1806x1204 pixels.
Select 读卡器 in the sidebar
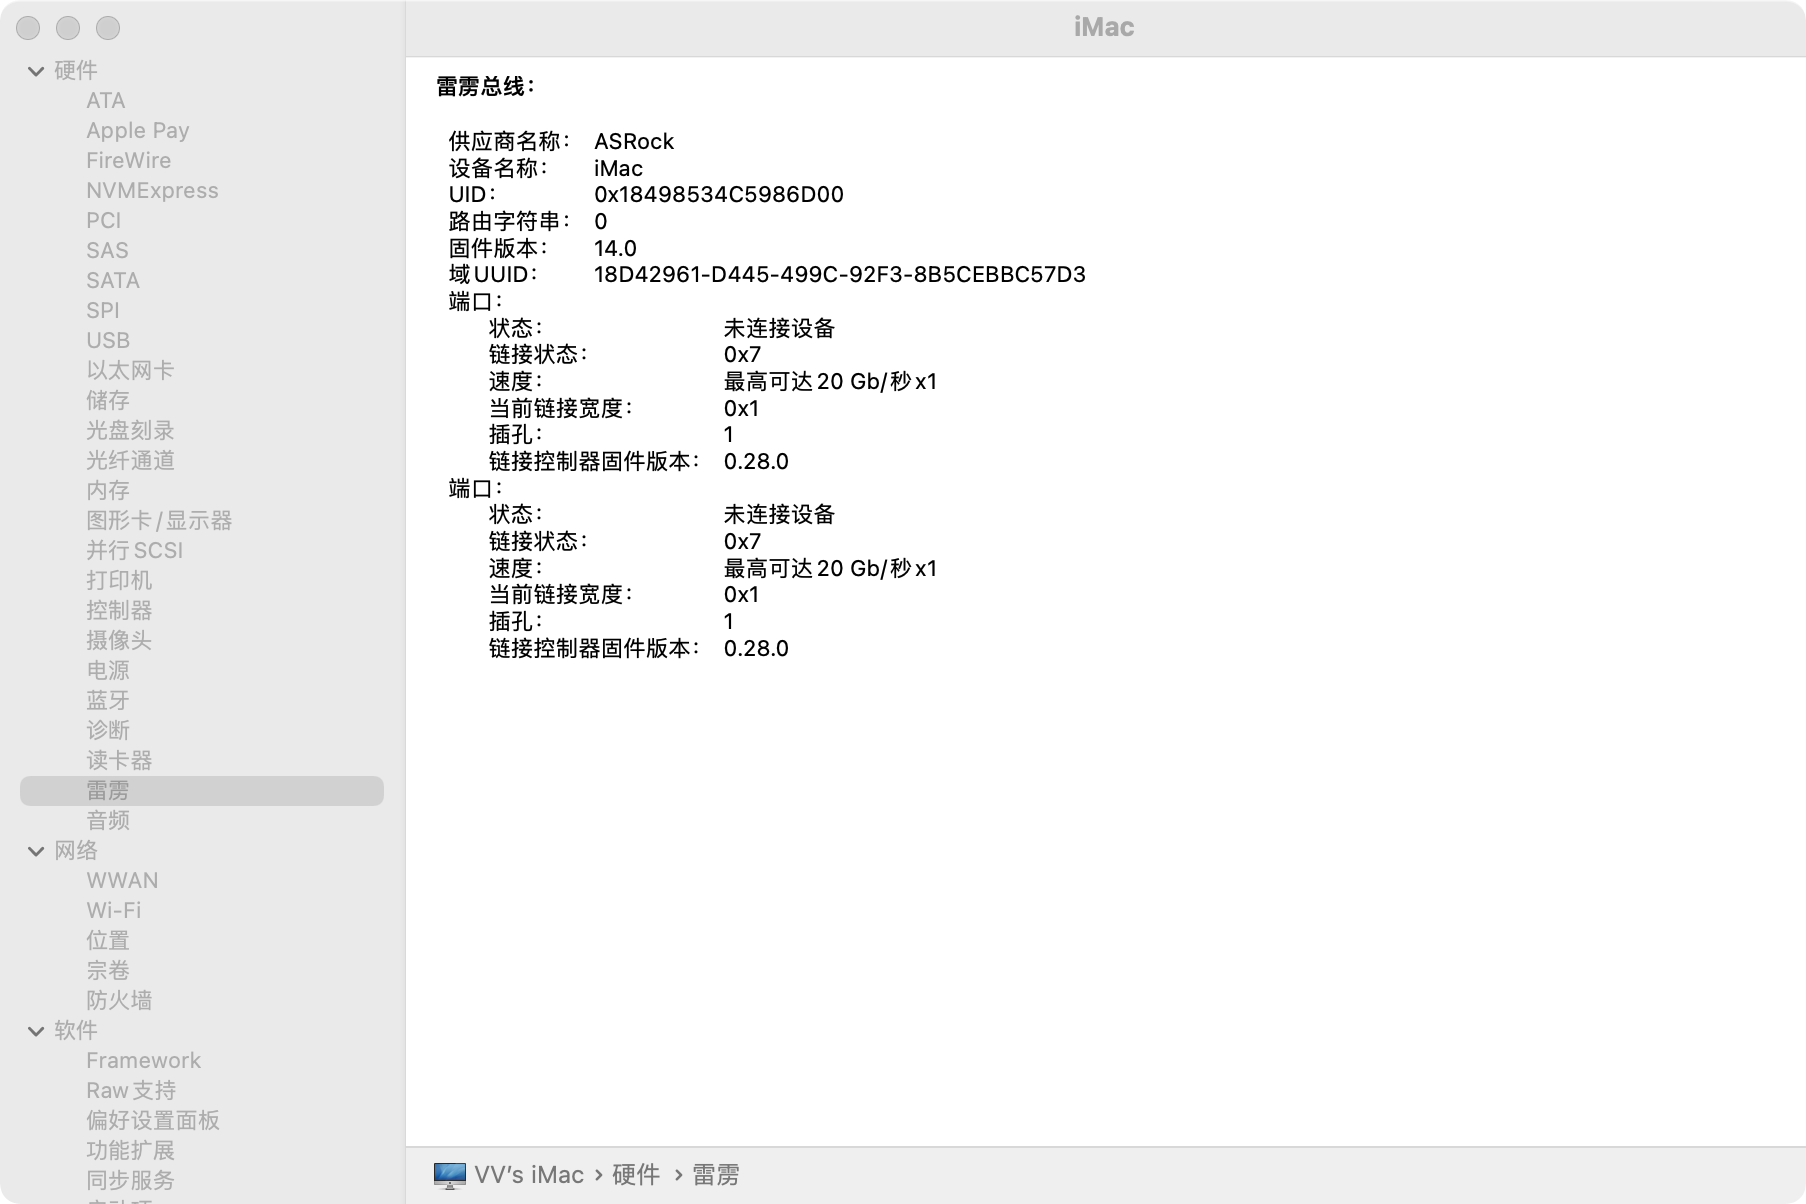click(x=119, y=761)
